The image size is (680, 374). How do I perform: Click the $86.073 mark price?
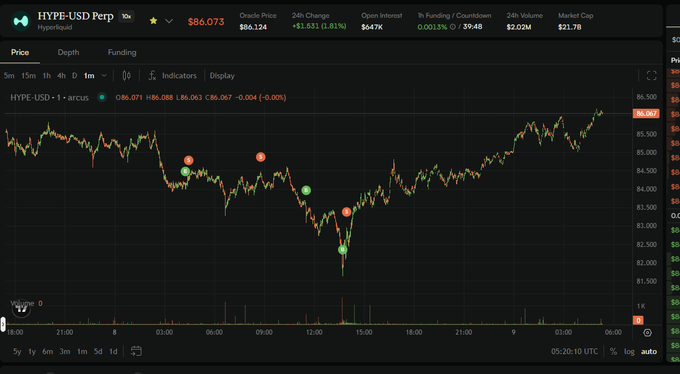pos(206,22)
